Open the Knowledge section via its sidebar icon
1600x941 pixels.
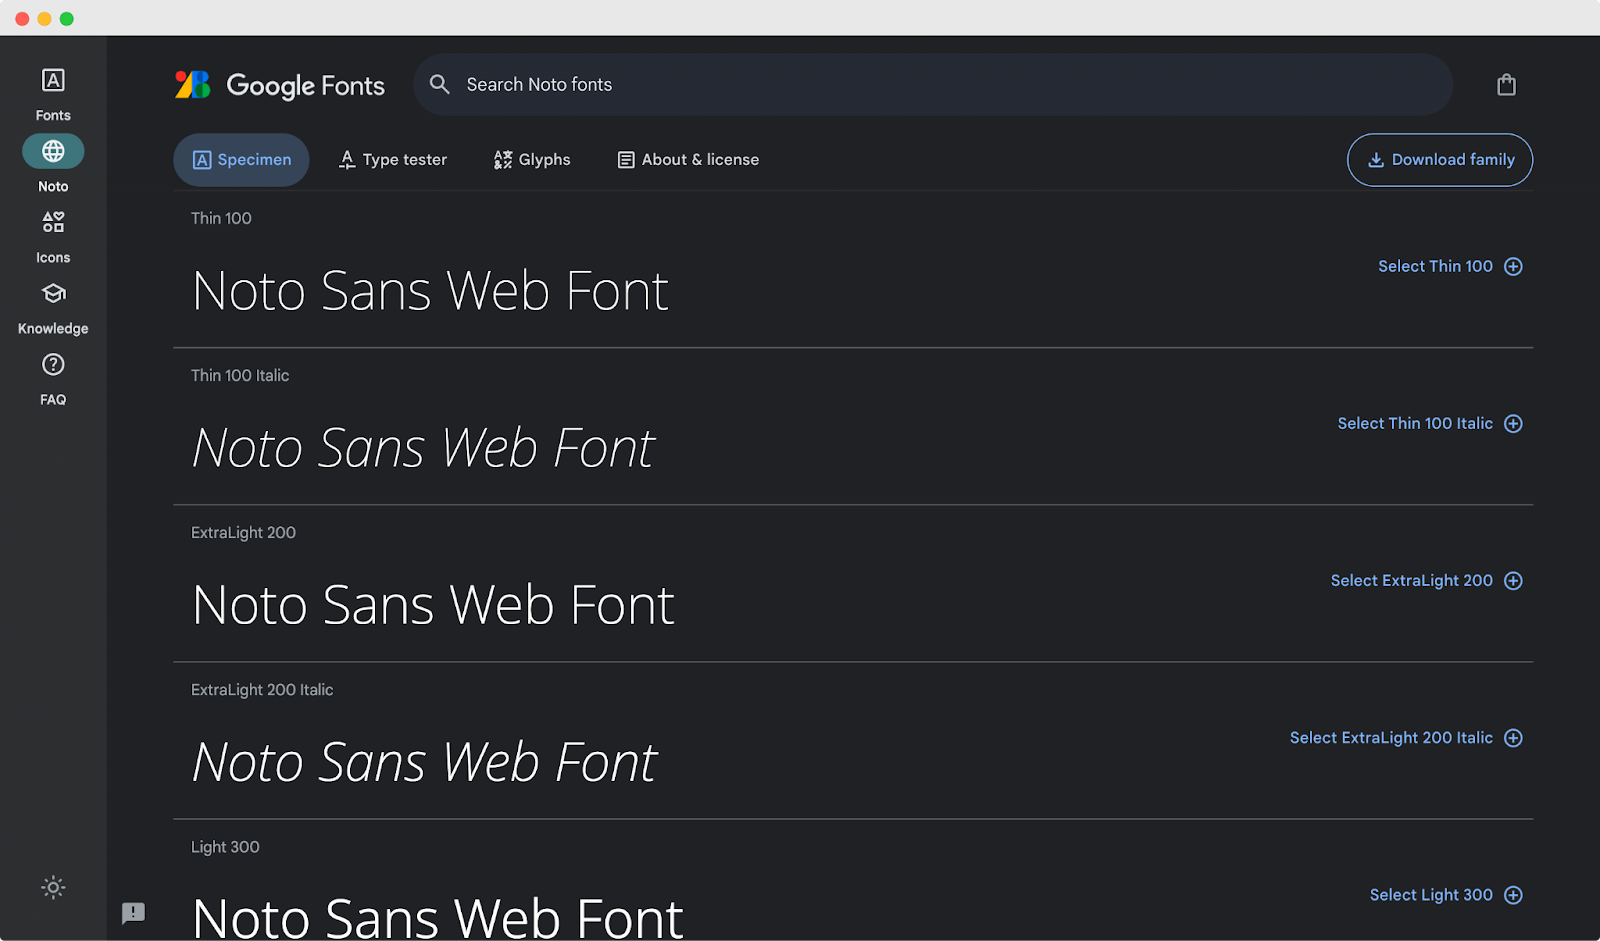point(52,294)
